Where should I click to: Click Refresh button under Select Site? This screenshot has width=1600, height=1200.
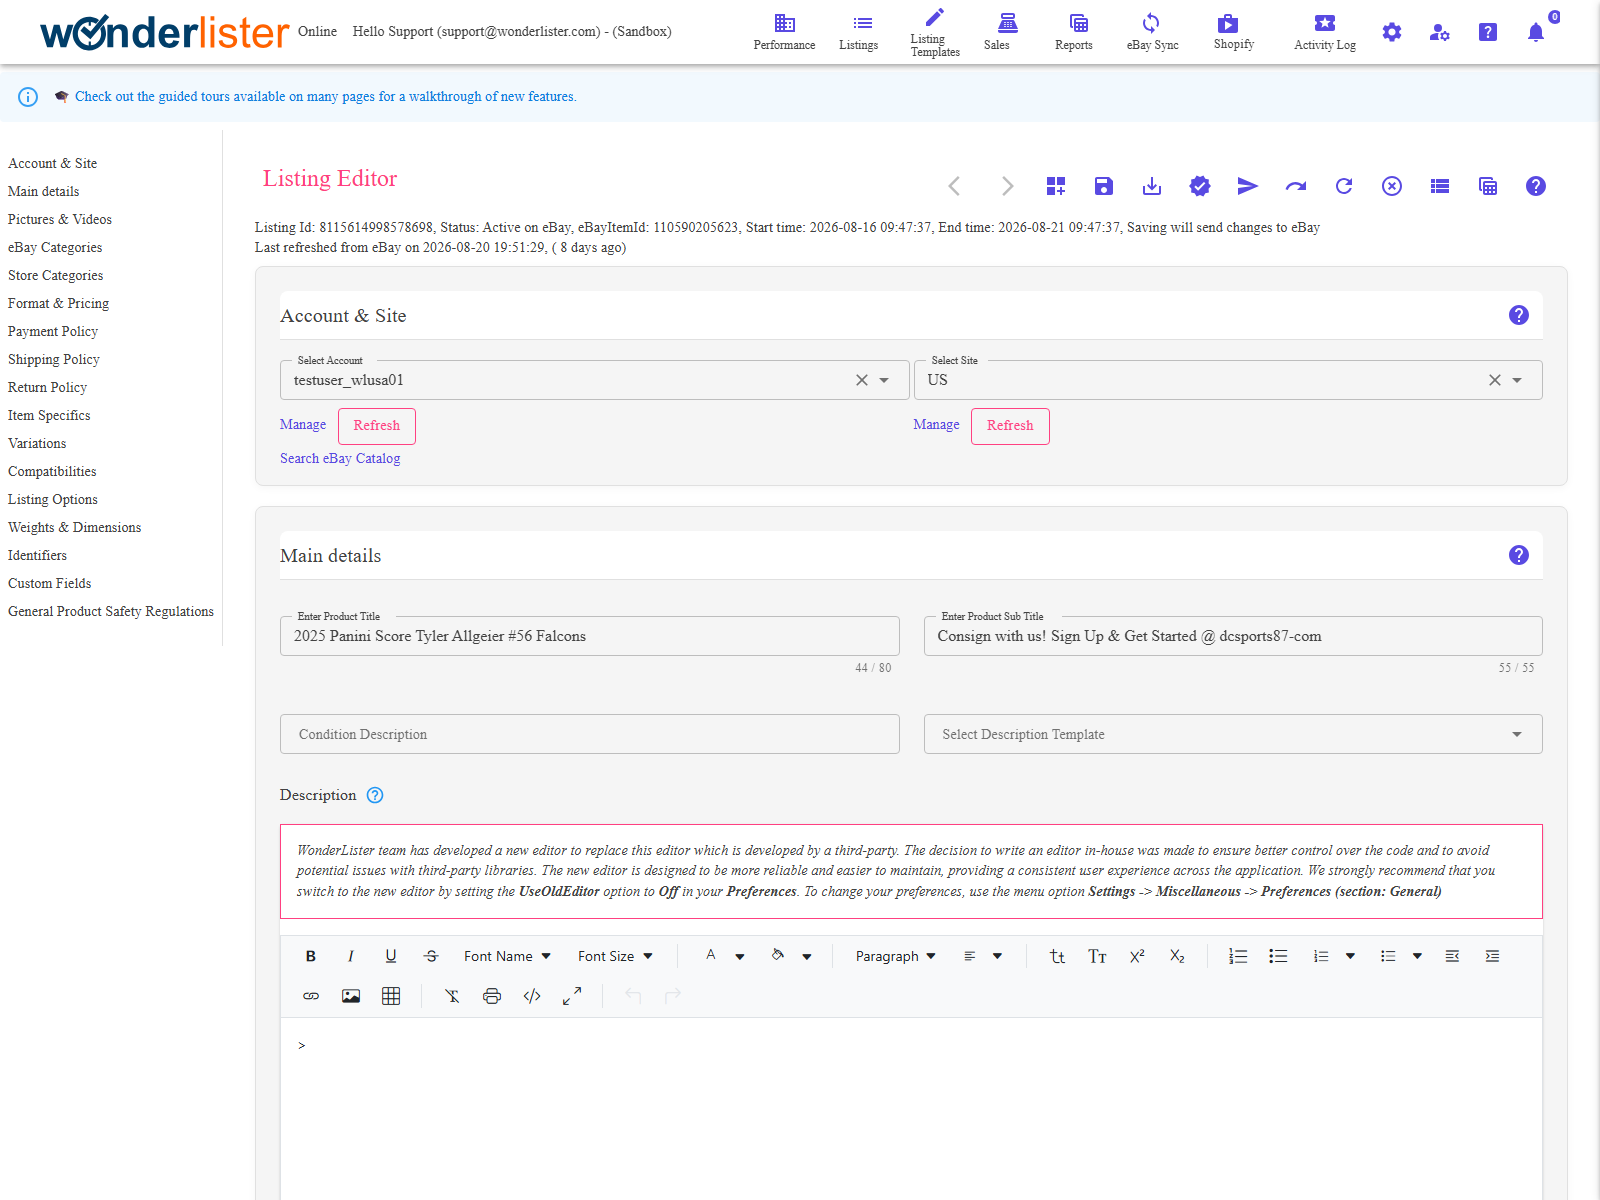click(1010, 426)
